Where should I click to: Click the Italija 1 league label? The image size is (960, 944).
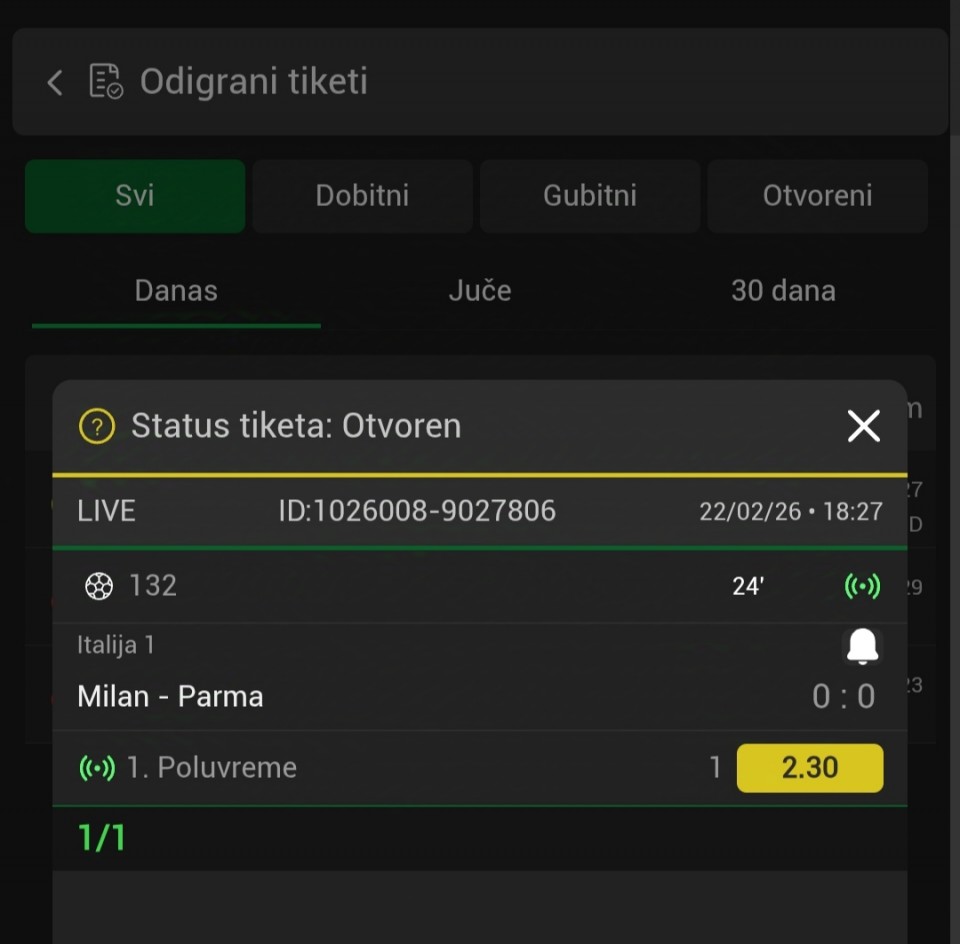(116, 645)
